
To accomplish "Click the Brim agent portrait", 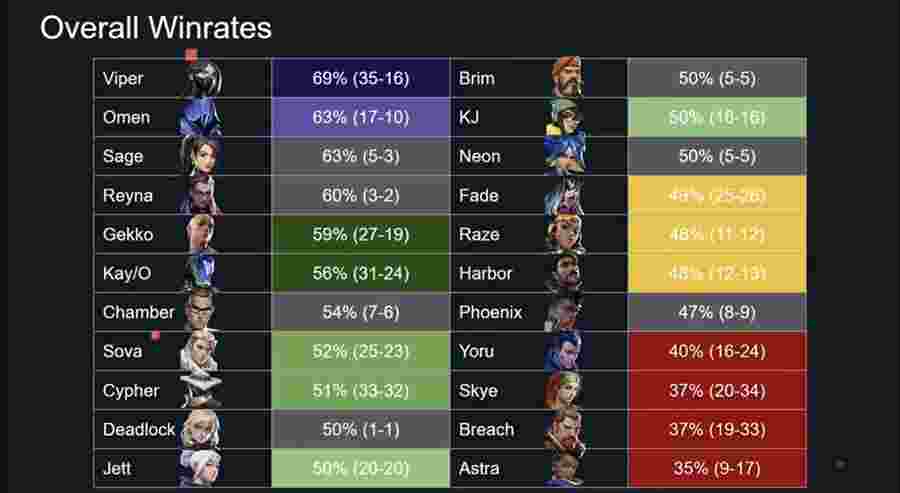I will [567, 76].
